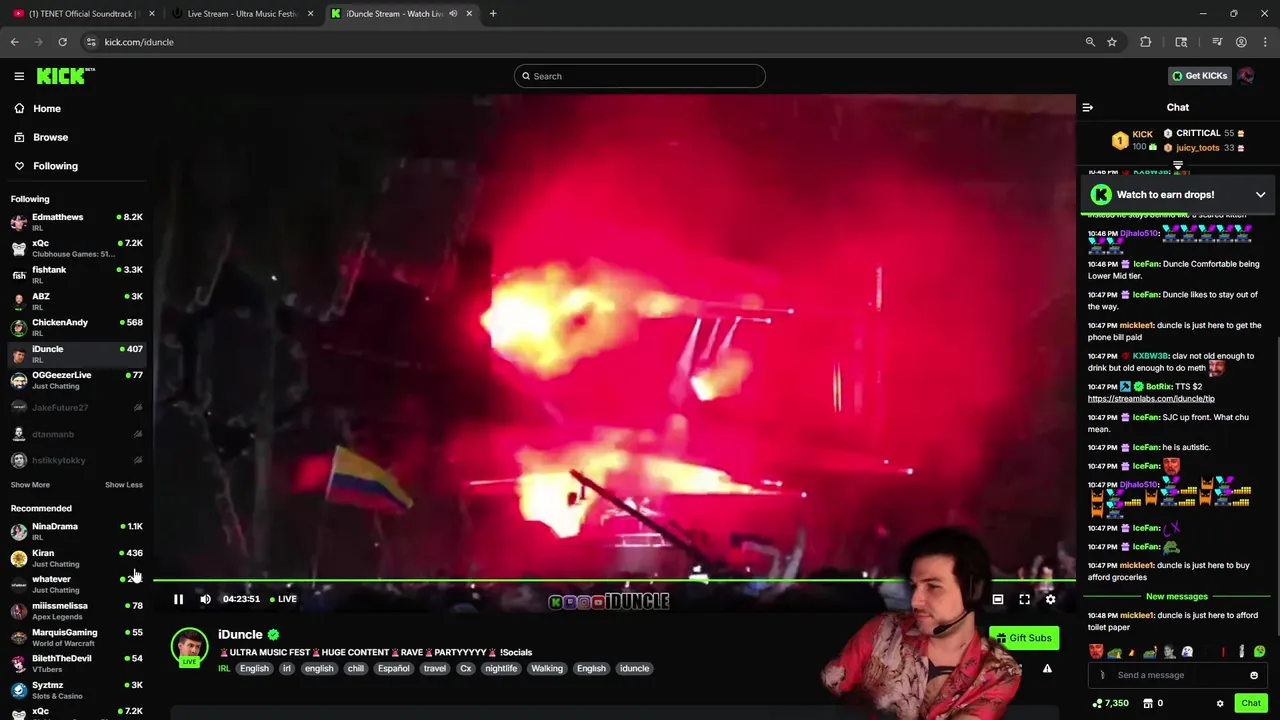Reload the kick.com page

click(62, 42)
